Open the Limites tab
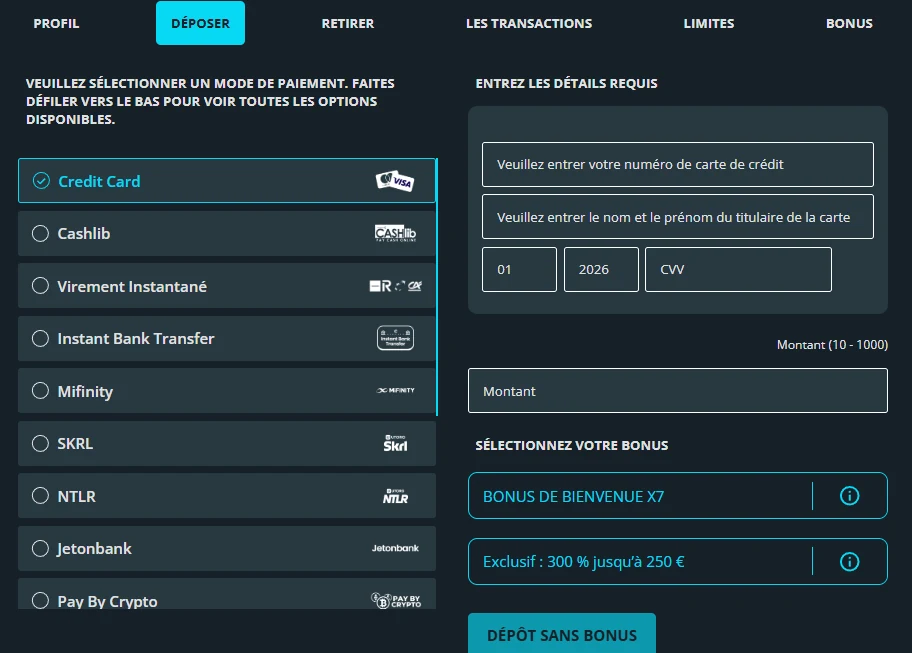This screenshot has height=653, width=912. tap(708, 23)
